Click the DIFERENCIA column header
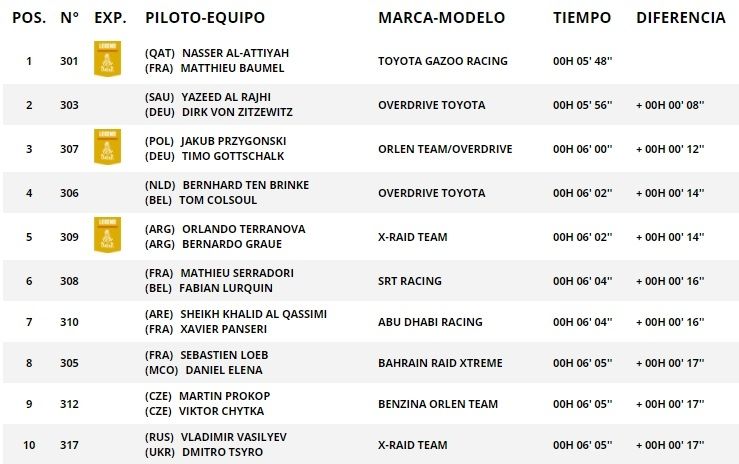 [x=680, y=18]
